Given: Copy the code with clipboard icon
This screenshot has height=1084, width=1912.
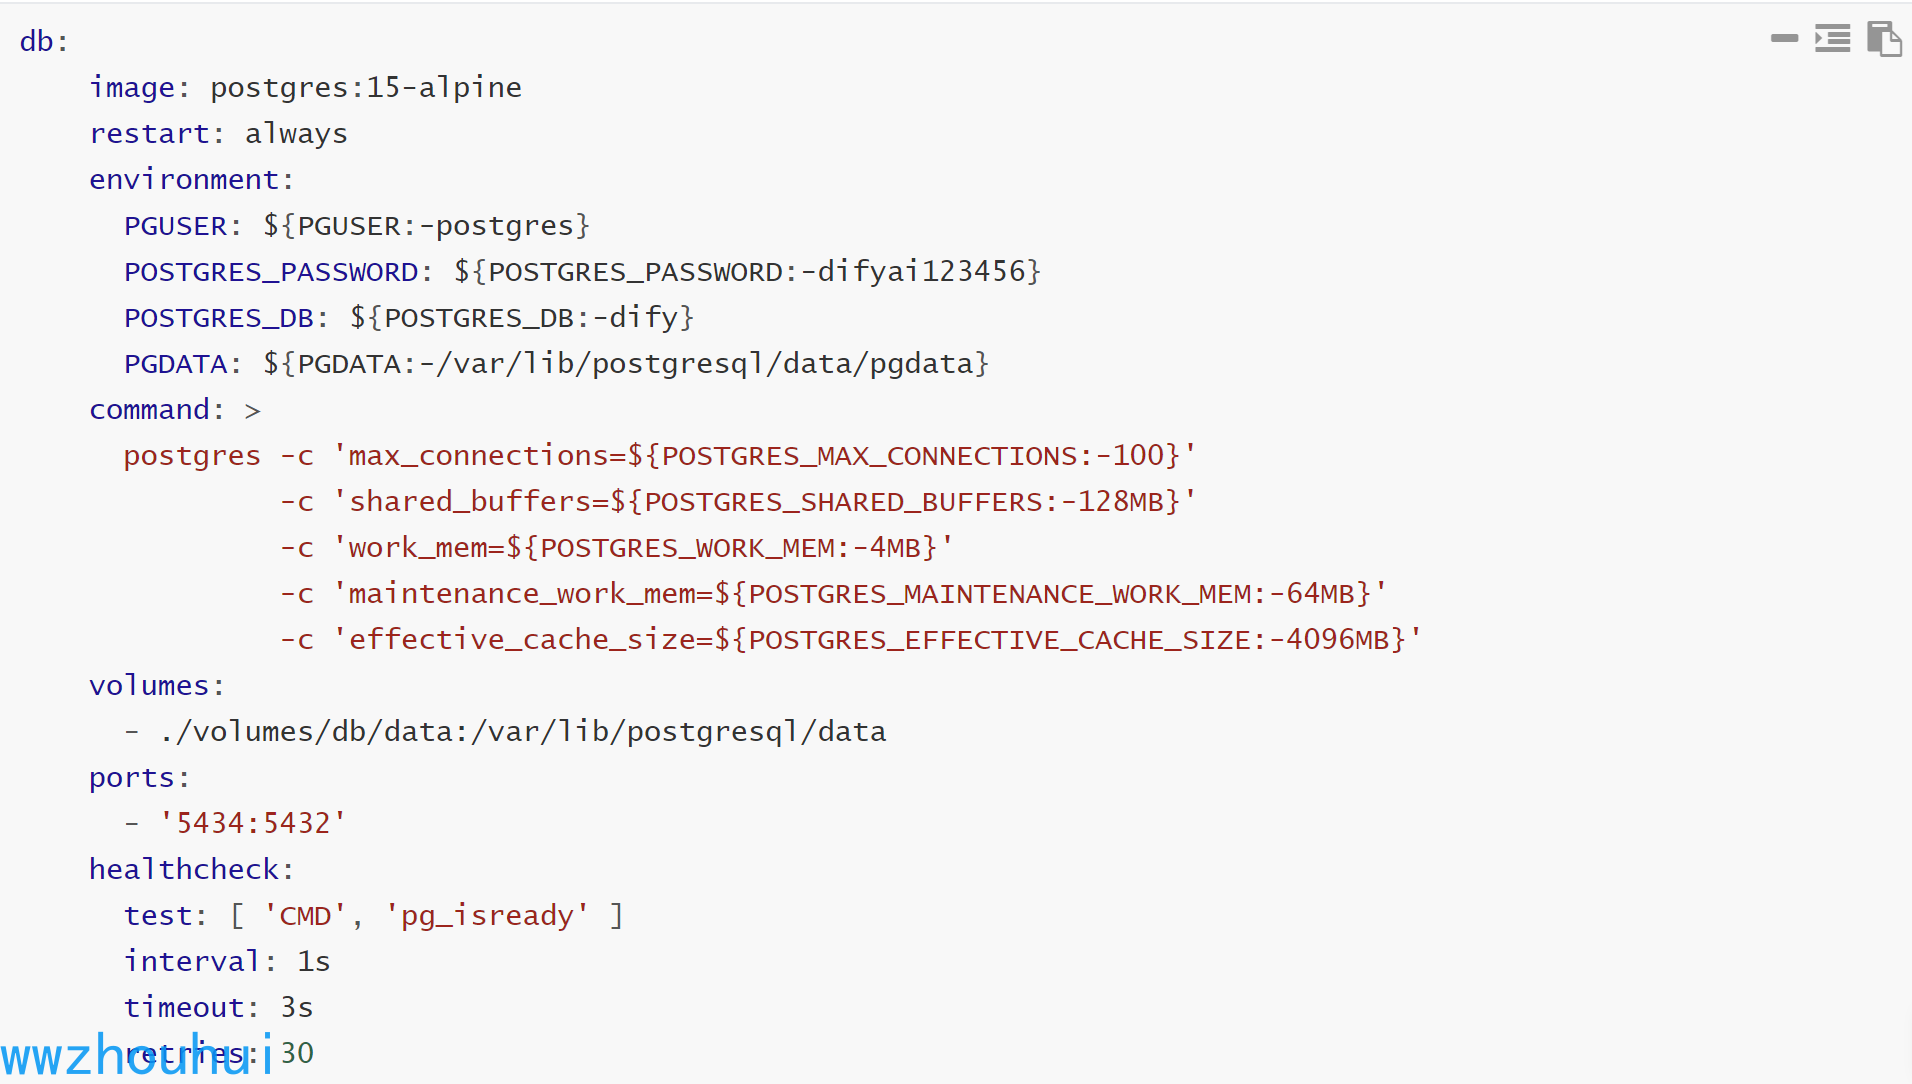Looking at the screenshot, I should coord(1884,39).
